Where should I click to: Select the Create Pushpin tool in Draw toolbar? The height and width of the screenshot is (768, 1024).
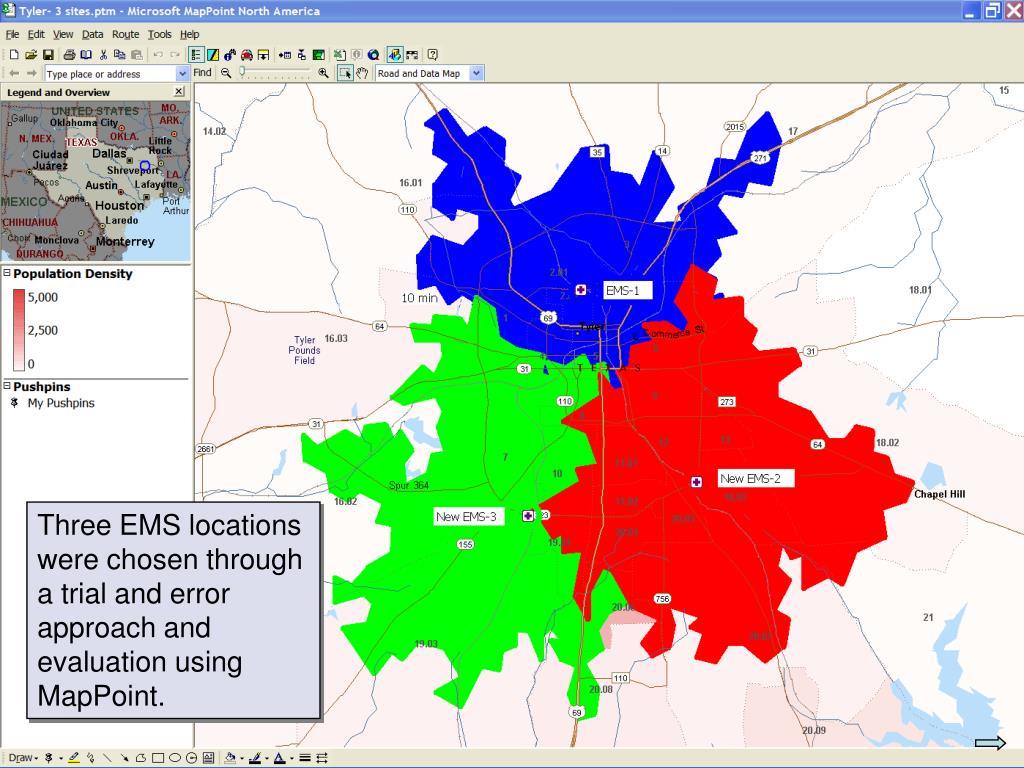(49, 758)
